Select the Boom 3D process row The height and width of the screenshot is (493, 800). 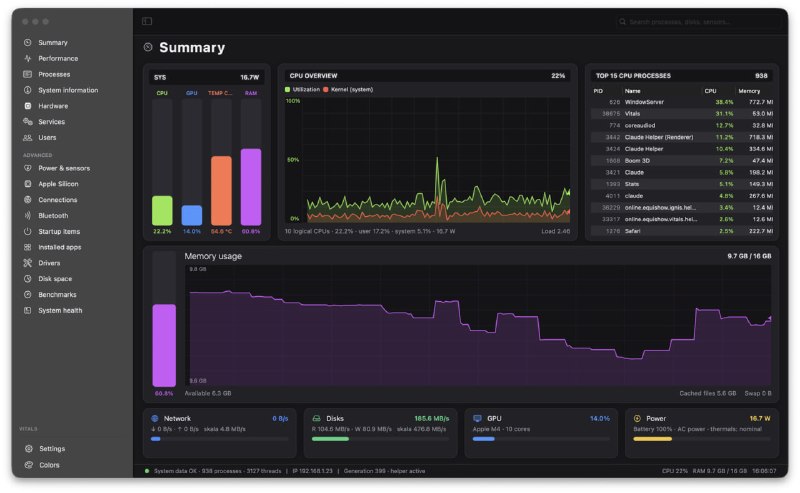click(x=682, y=161)
